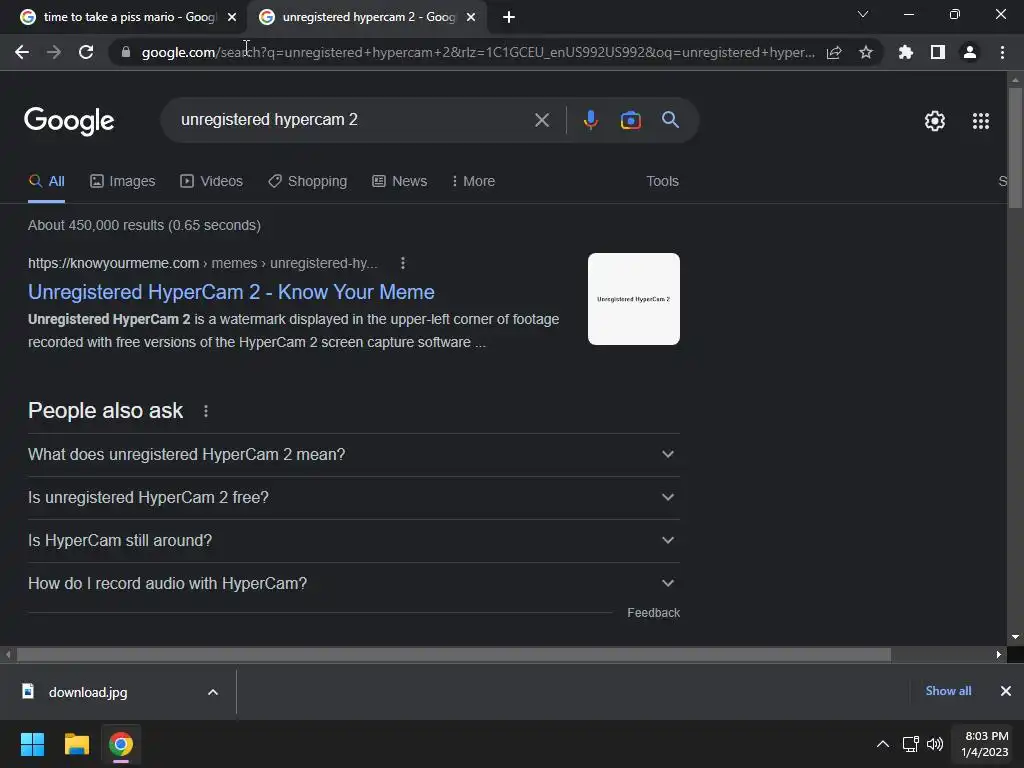Open the Tools search options
The width and height of the screenshot is (1024, 768).
tap(662, 182)
